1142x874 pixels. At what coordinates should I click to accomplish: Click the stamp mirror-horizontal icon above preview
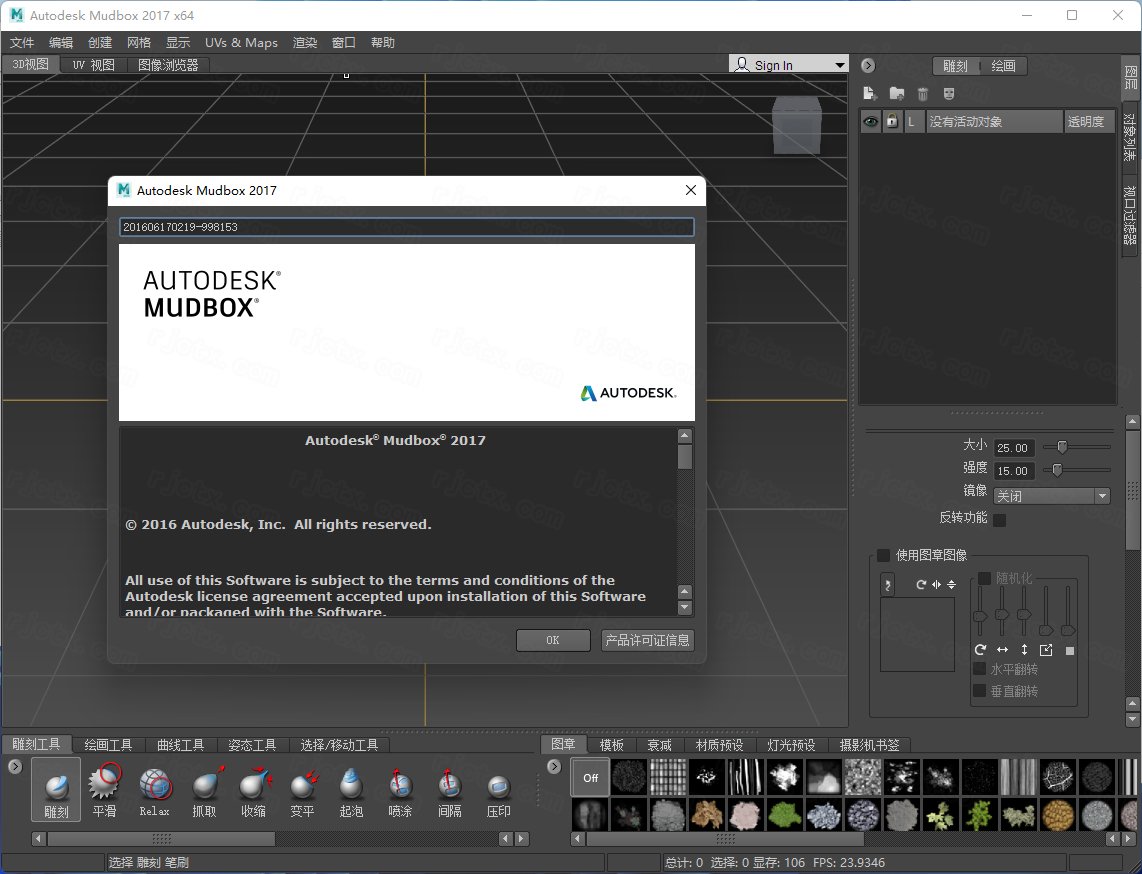tap(937, 584)
